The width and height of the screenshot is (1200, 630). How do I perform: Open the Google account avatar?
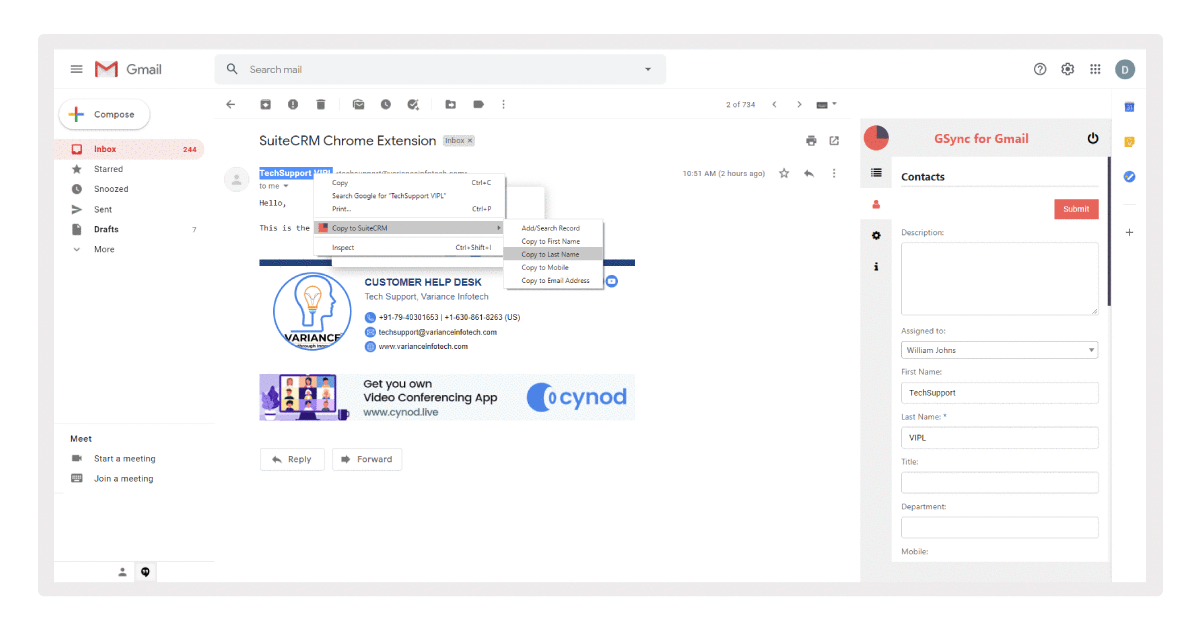pos(1125,69)
